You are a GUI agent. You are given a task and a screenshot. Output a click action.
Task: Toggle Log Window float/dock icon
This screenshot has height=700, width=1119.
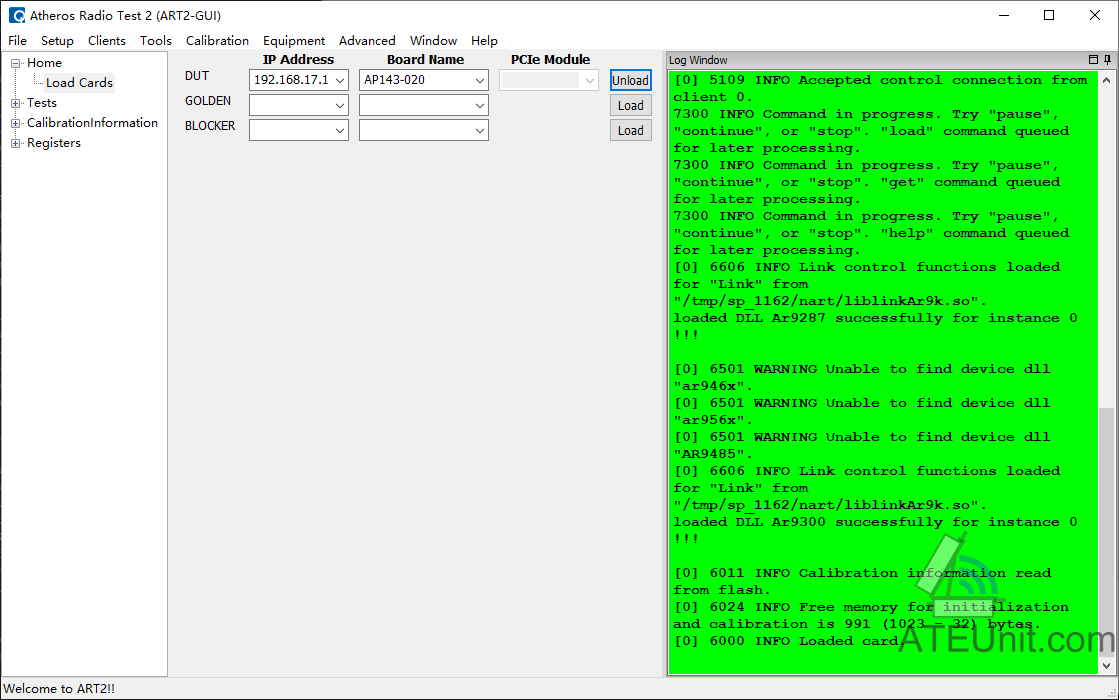[1093, 60]
